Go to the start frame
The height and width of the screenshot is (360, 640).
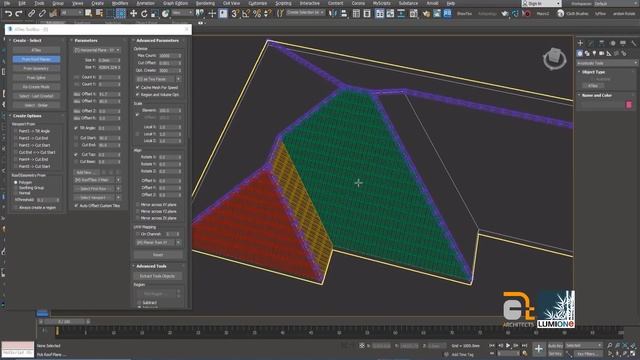click(x=493, y=345)
